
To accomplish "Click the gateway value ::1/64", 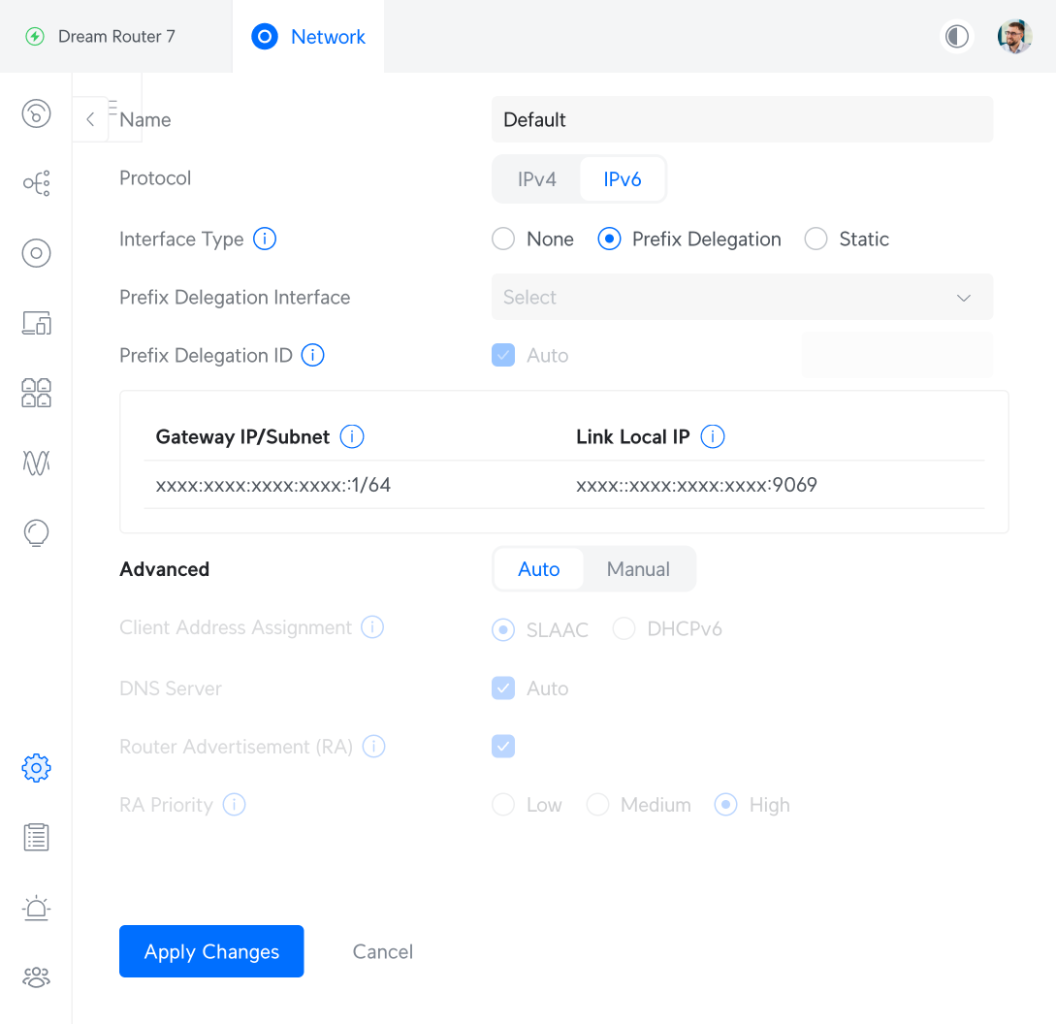I will coord(273,485).
